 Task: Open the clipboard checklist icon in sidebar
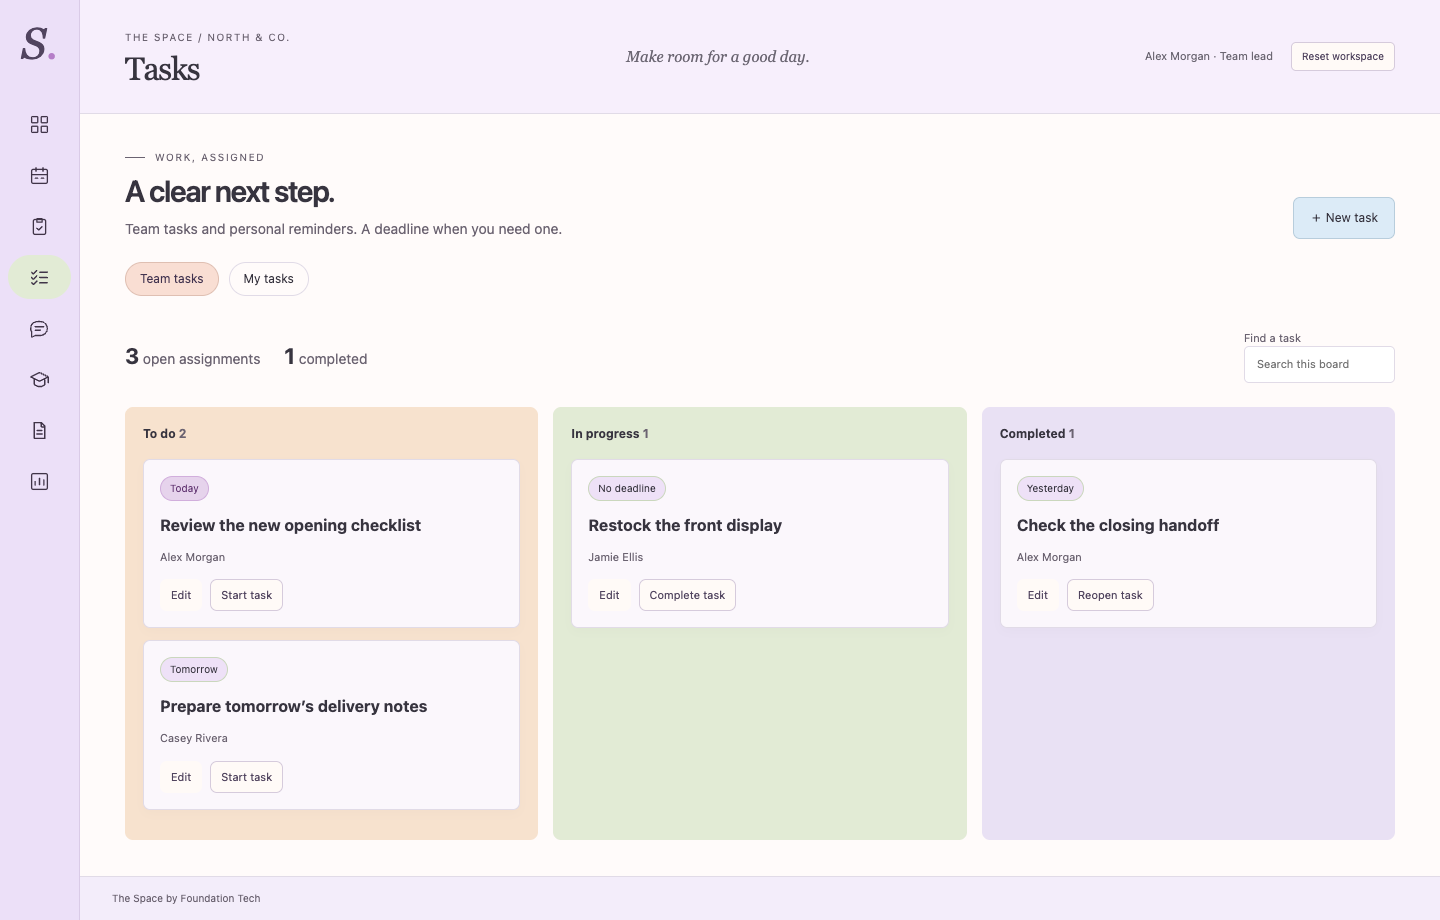[x=39, y=226]
